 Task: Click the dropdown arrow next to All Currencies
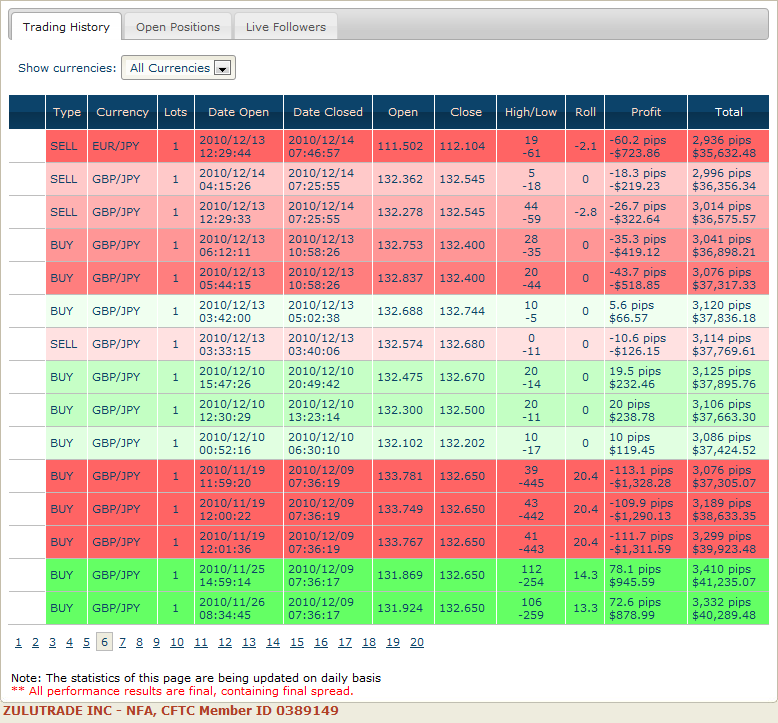click(222, 68)
